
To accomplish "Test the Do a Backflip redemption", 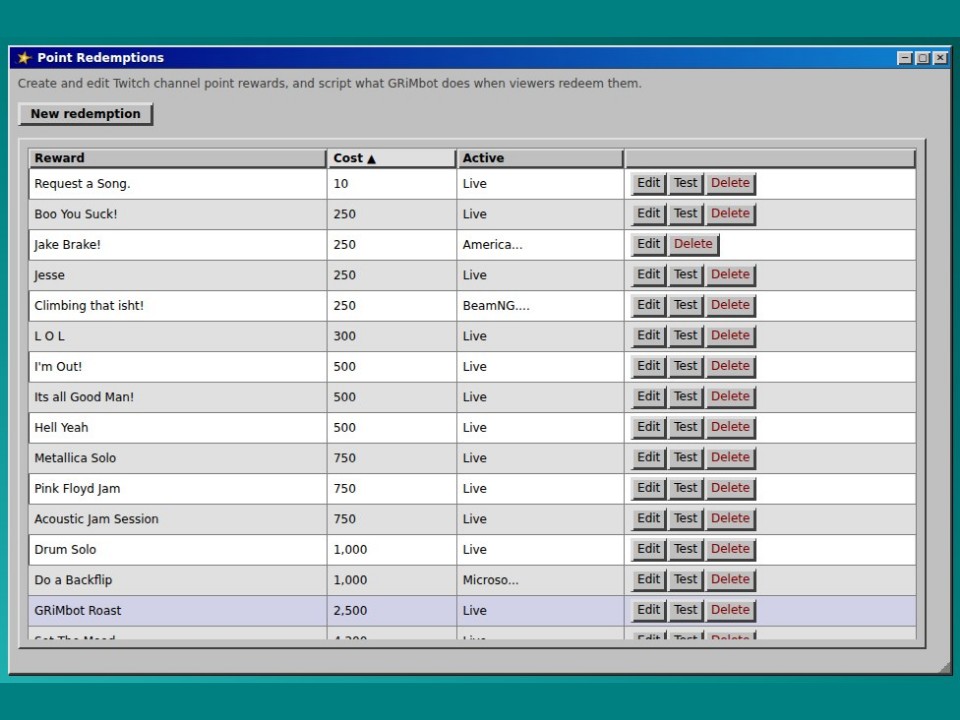I will click(x=686, y=580).
